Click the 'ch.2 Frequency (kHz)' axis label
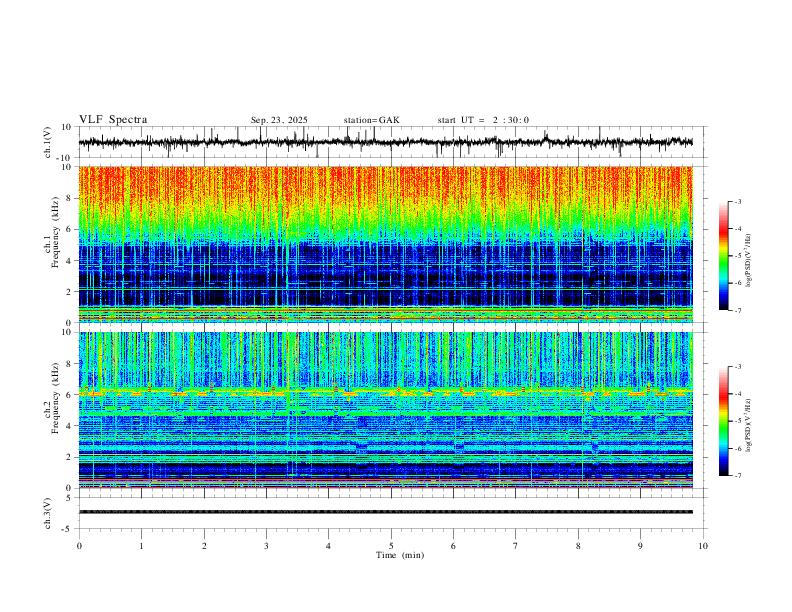 pos(52,398)
